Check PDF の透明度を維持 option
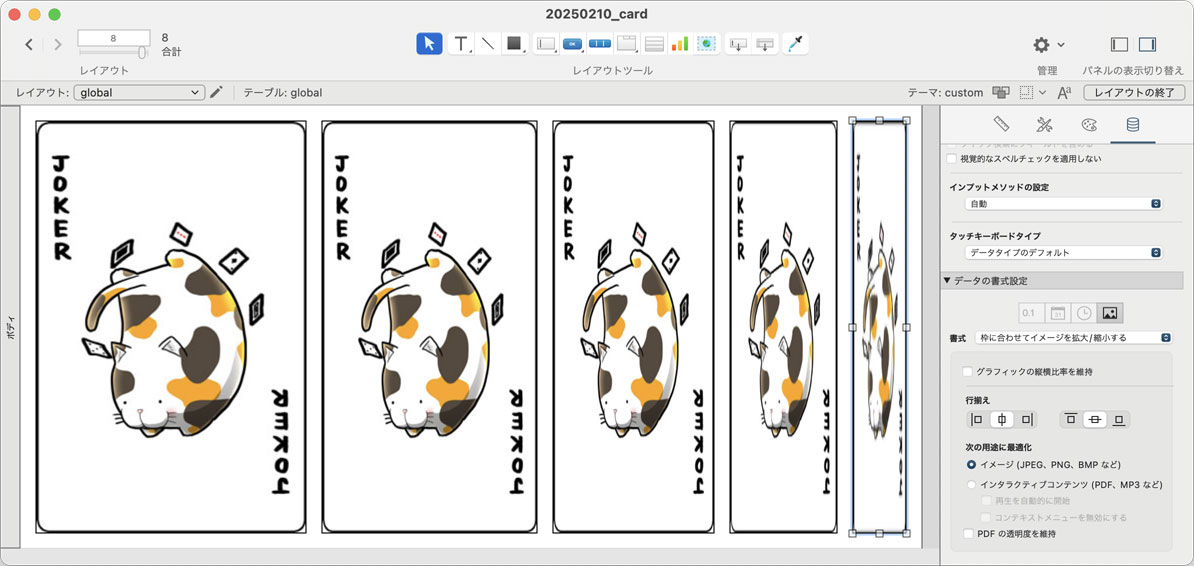This screenshot has width=1194, height=566. coord(969,534)
